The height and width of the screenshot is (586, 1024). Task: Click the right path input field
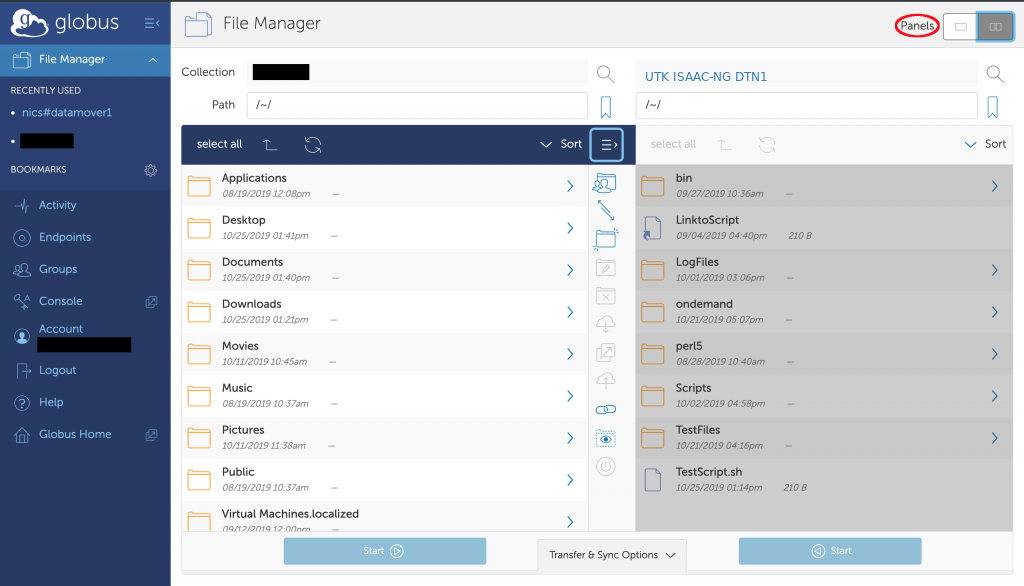point(807,105)
